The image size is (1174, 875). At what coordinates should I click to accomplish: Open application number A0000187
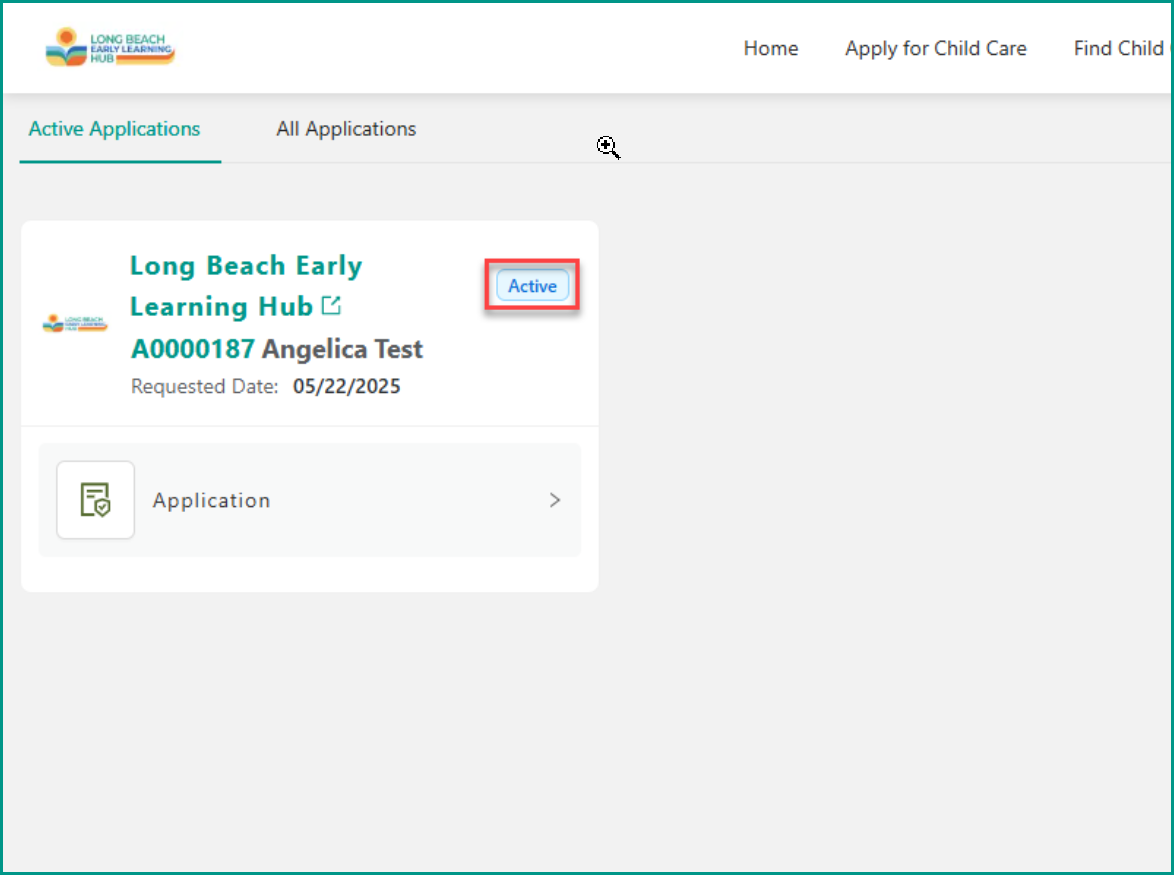click(x=192, y=349)
